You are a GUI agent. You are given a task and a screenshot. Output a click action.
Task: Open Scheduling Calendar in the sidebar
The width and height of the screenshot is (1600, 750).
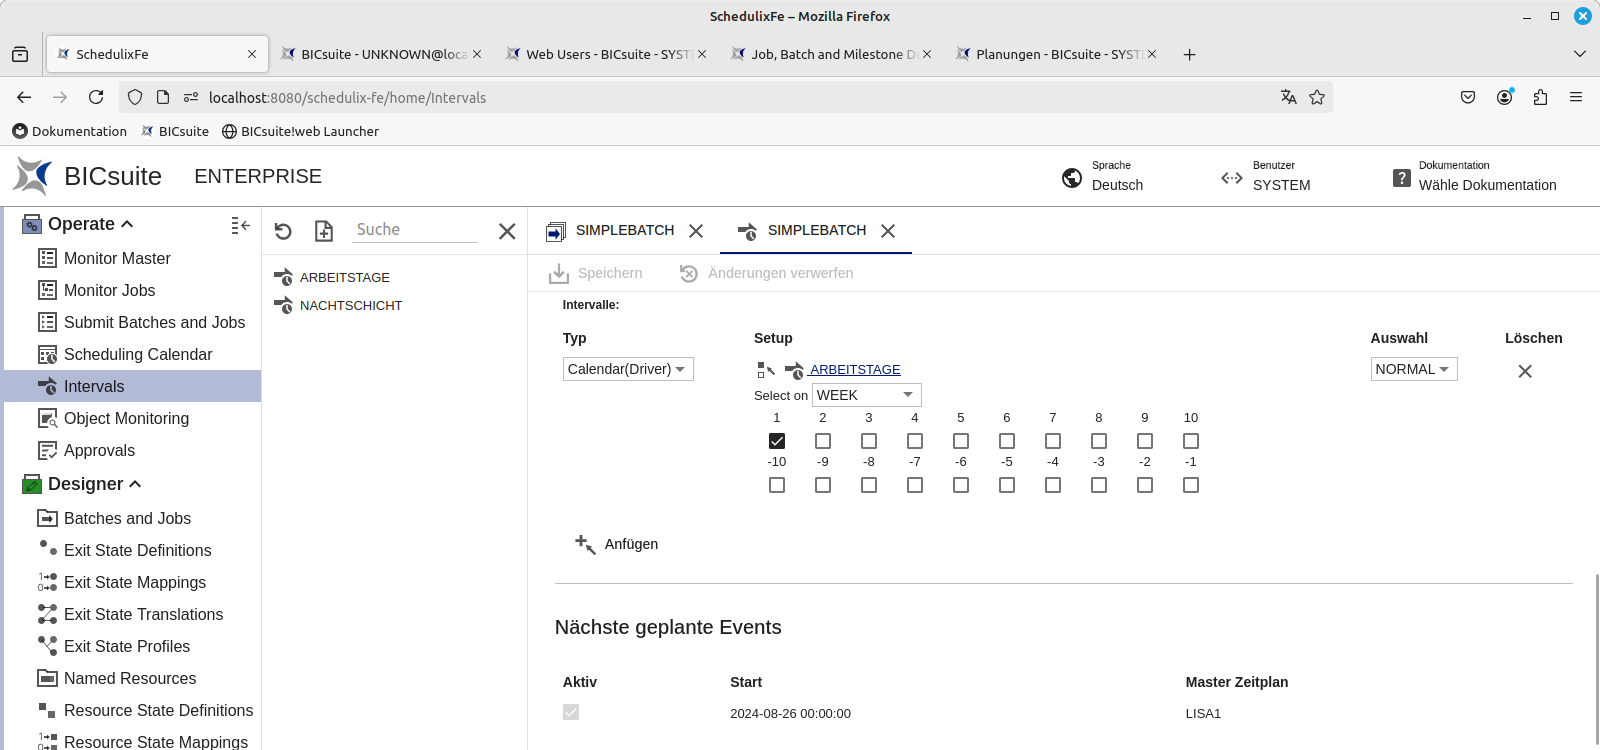tap(138, 354)
